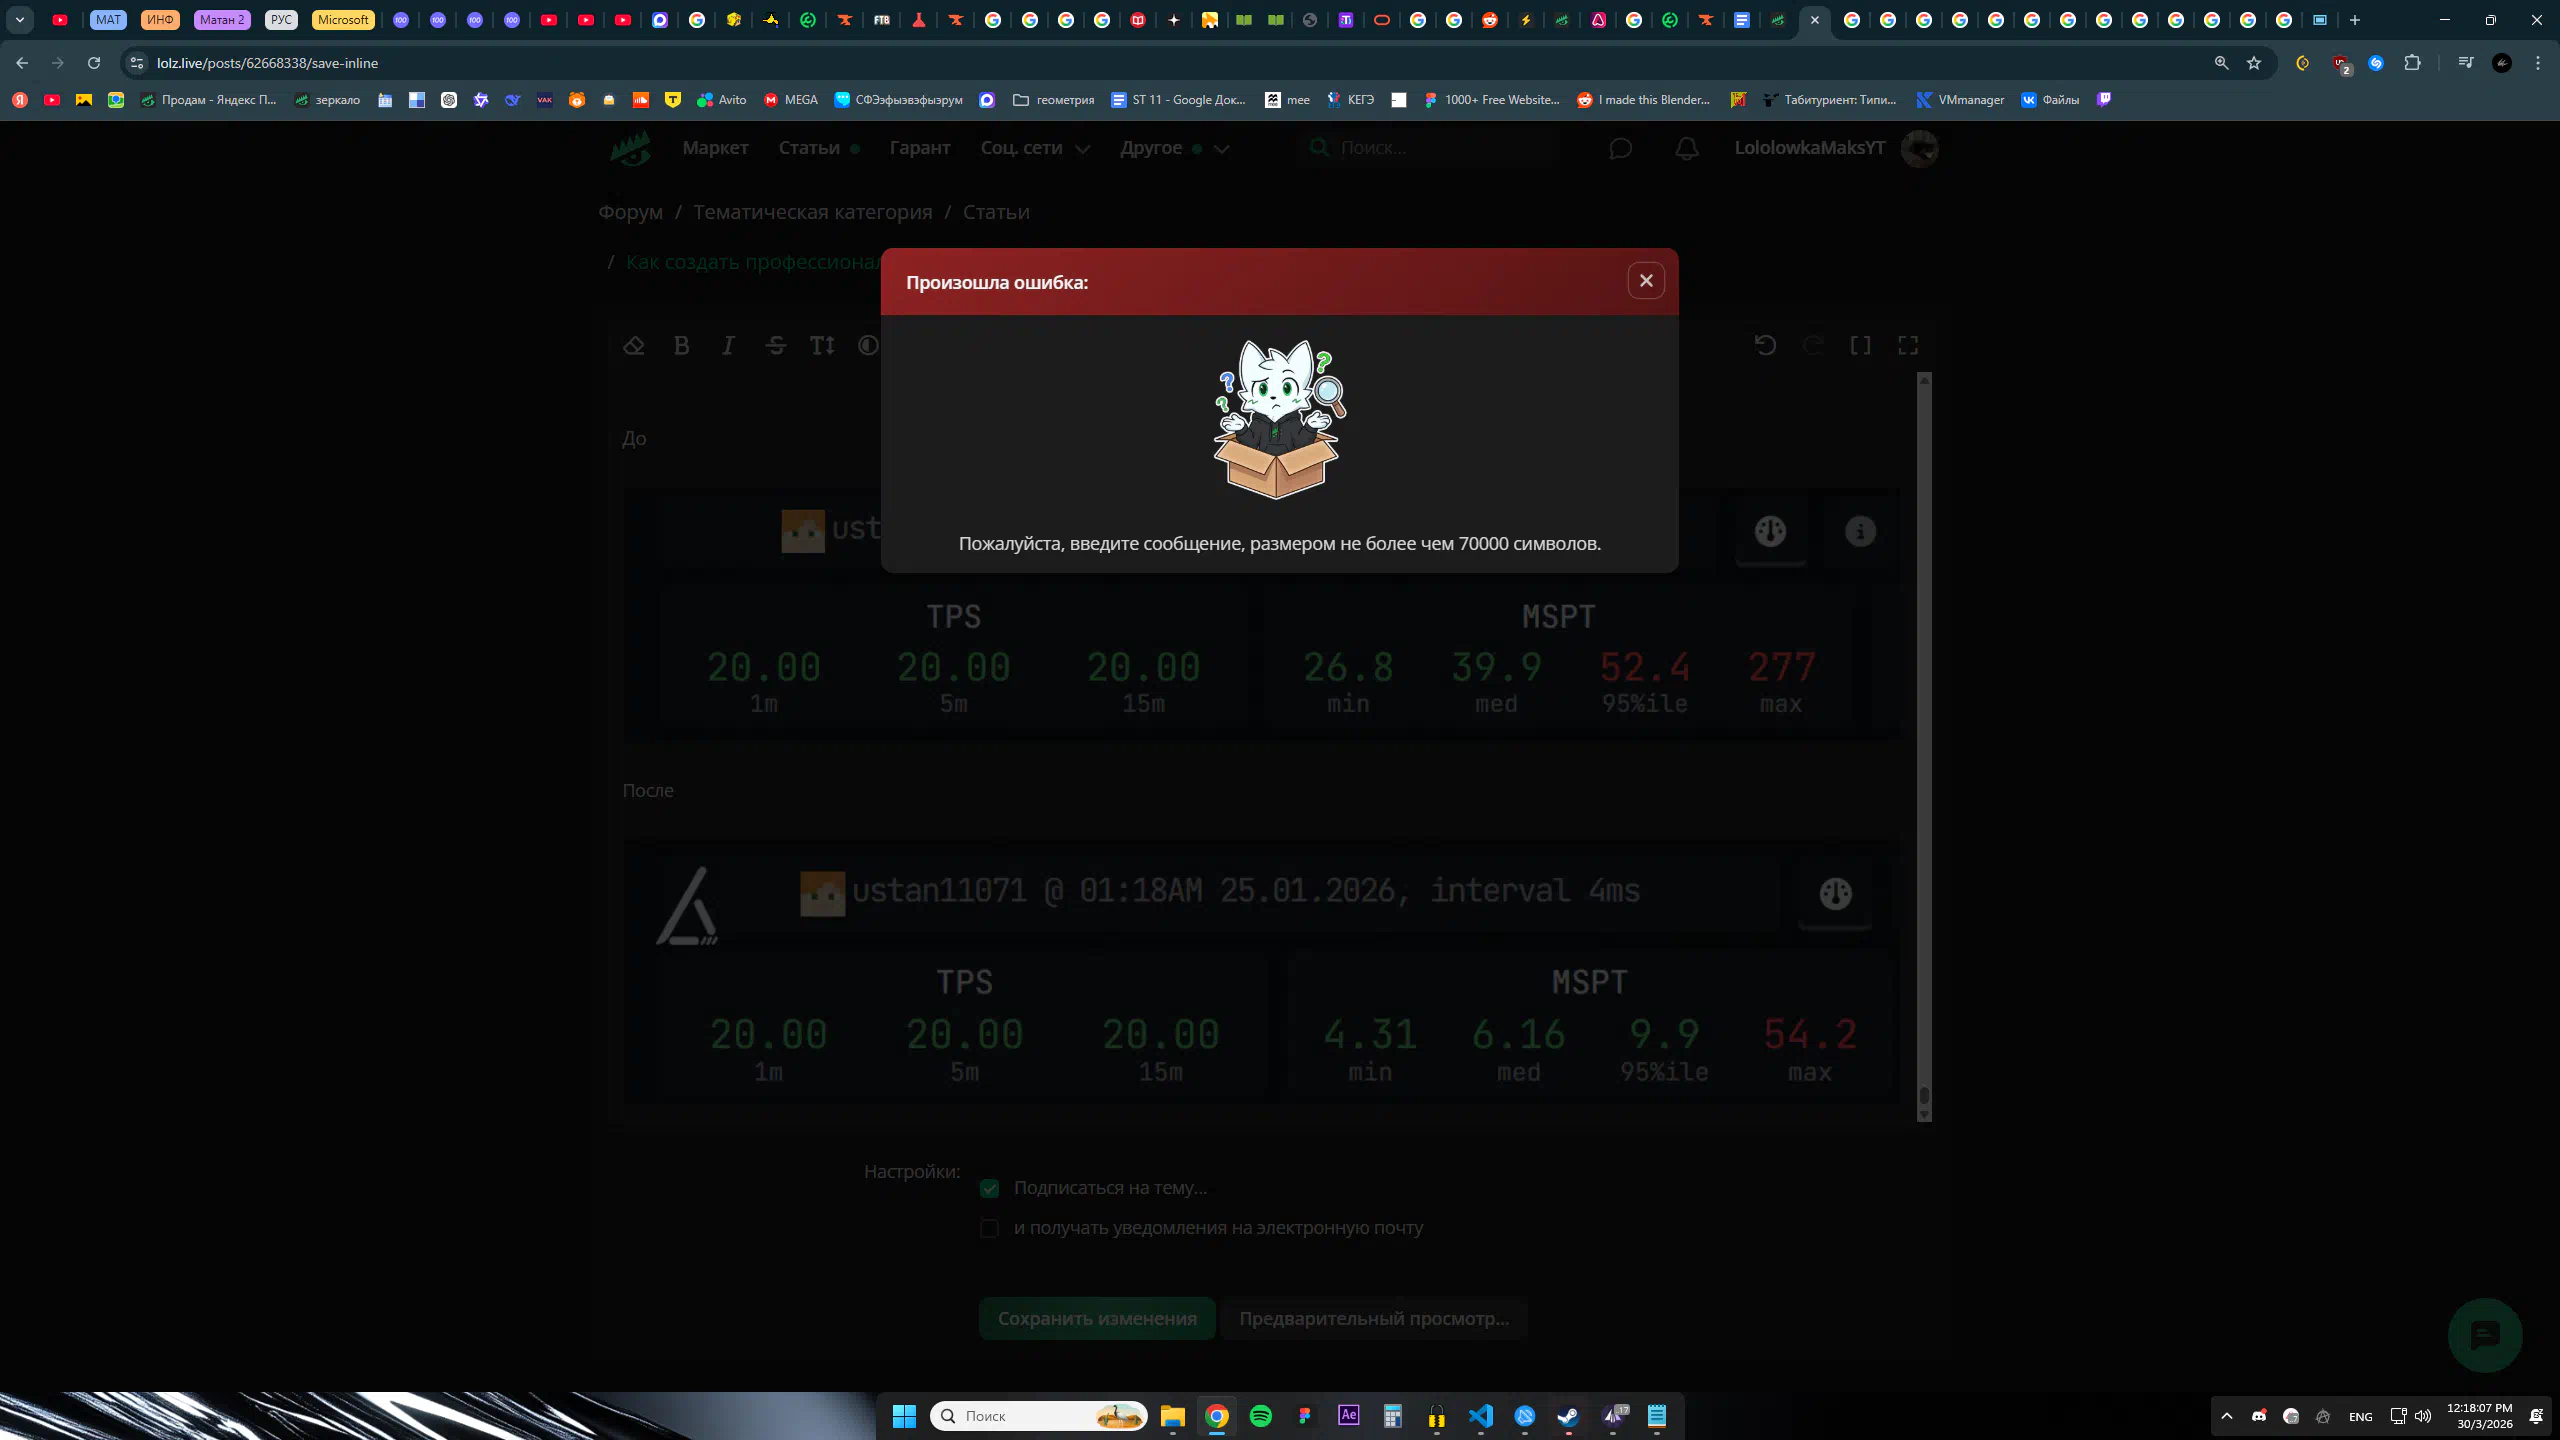
Task: Click 'Предварительный просмотр...' button
Action: point(1374,1319)
